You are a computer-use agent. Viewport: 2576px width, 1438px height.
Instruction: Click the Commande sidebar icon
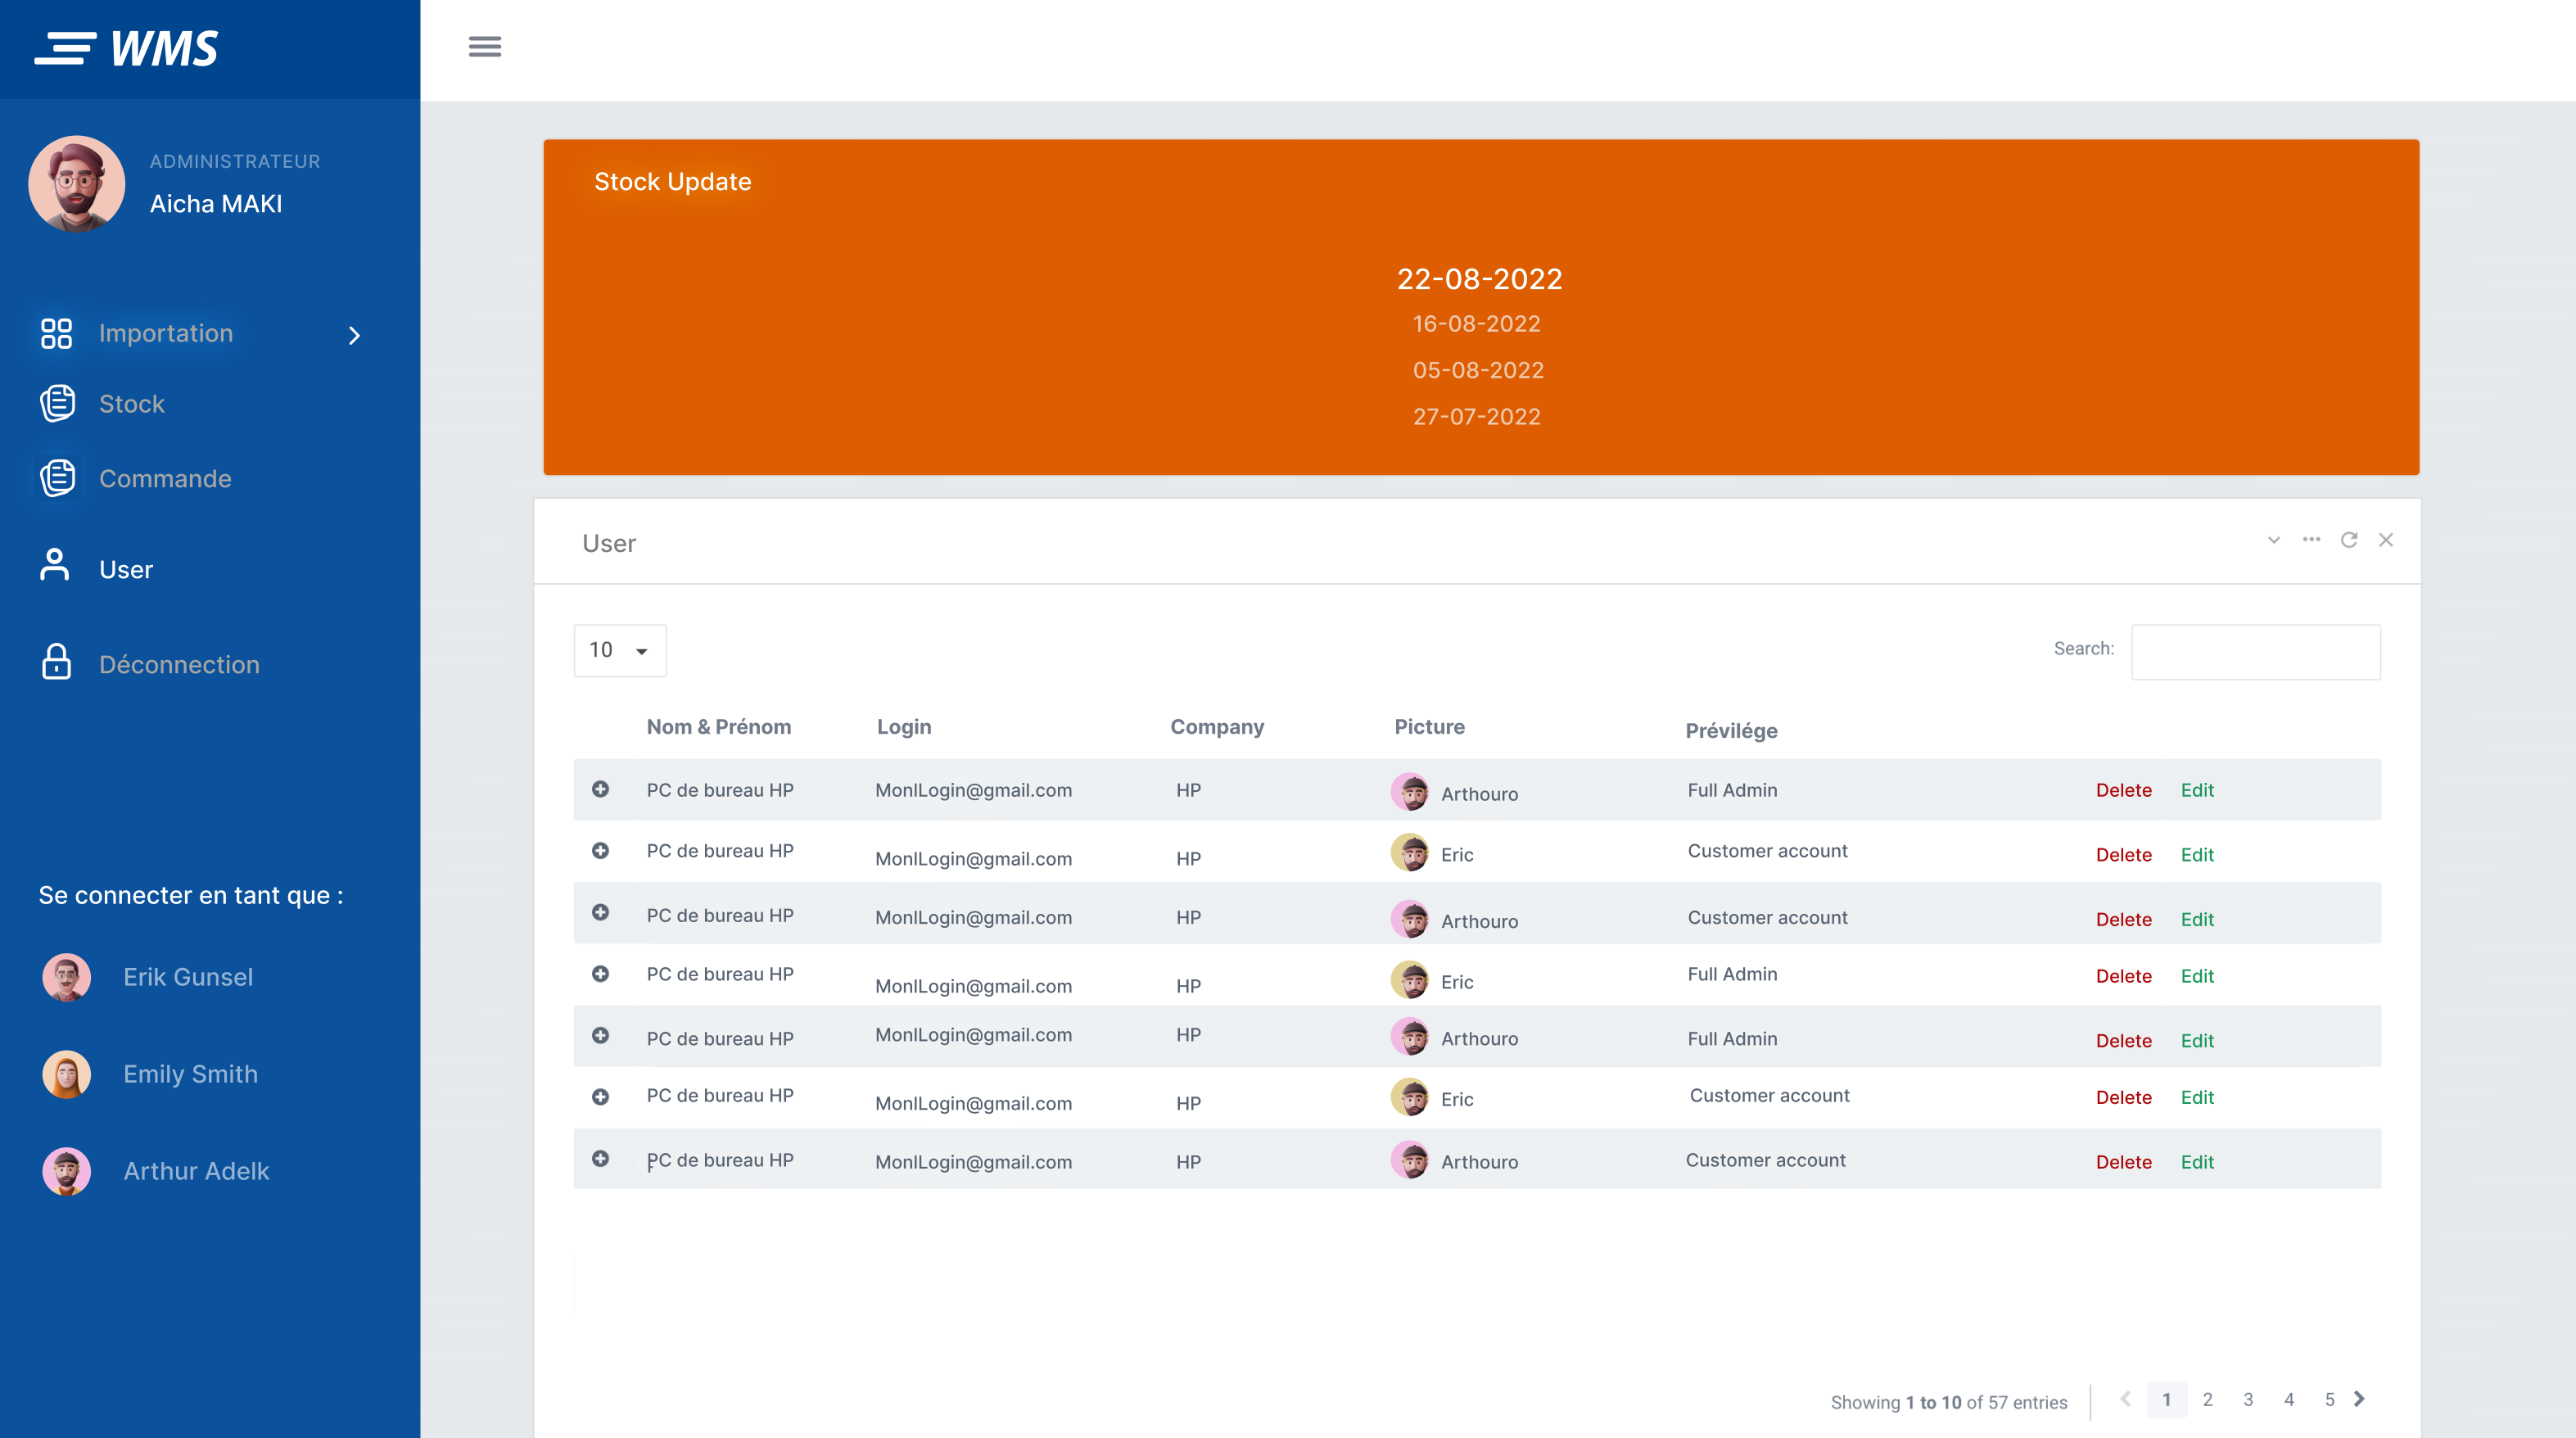click(x=57, y=478)
